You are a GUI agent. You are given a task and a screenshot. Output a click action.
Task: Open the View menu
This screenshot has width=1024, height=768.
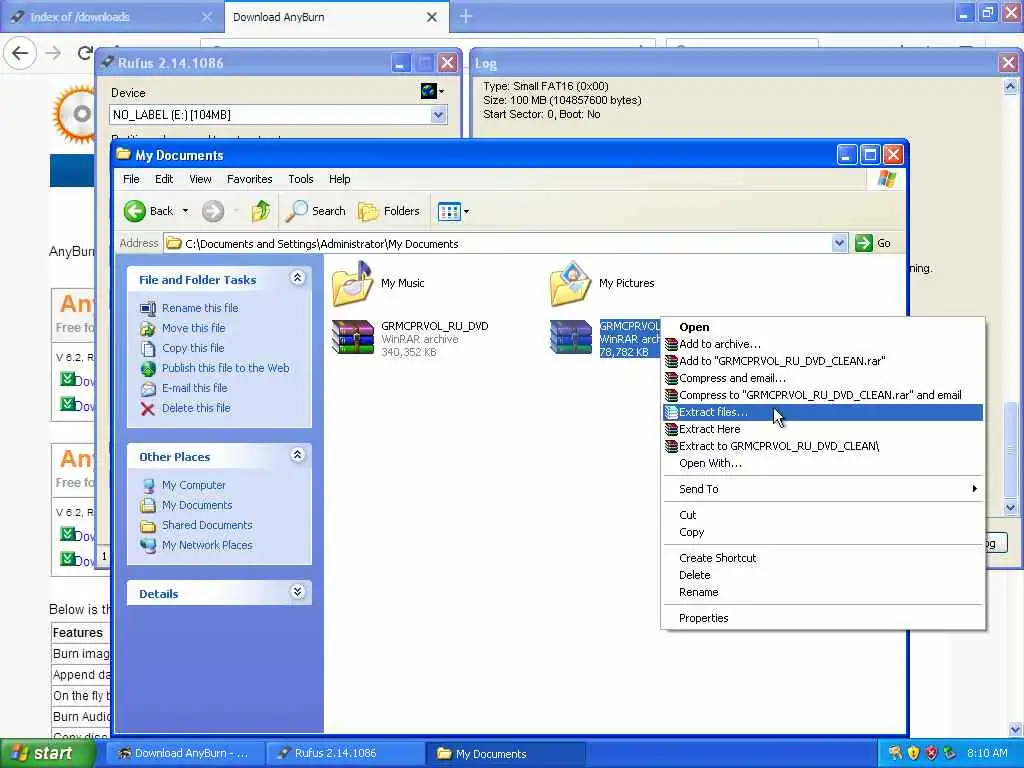tap(200, 179)
